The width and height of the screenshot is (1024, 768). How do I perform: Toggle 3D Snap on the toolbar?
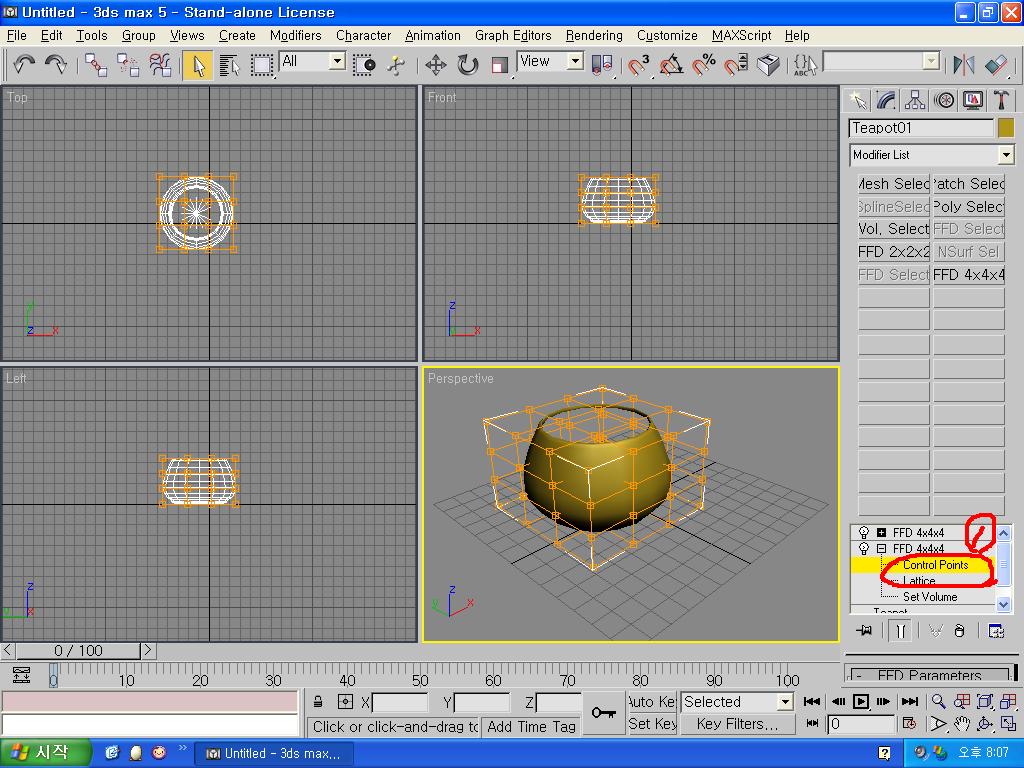[639, 65]
